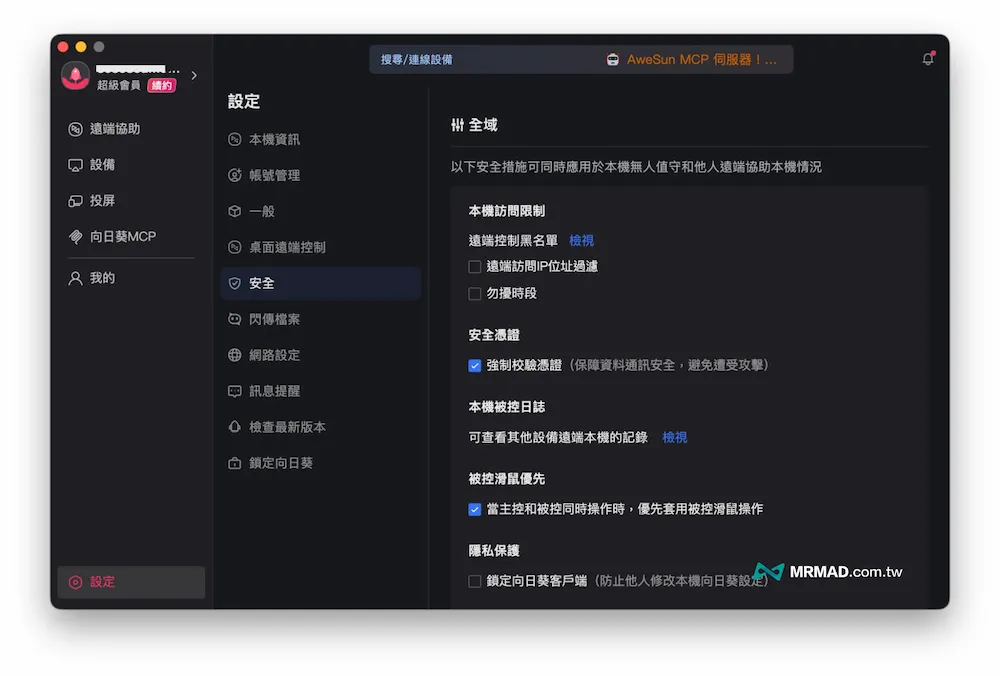Click the 帳號管理 icon
This screenshot has width=1000, height=676.
[235, 175]
